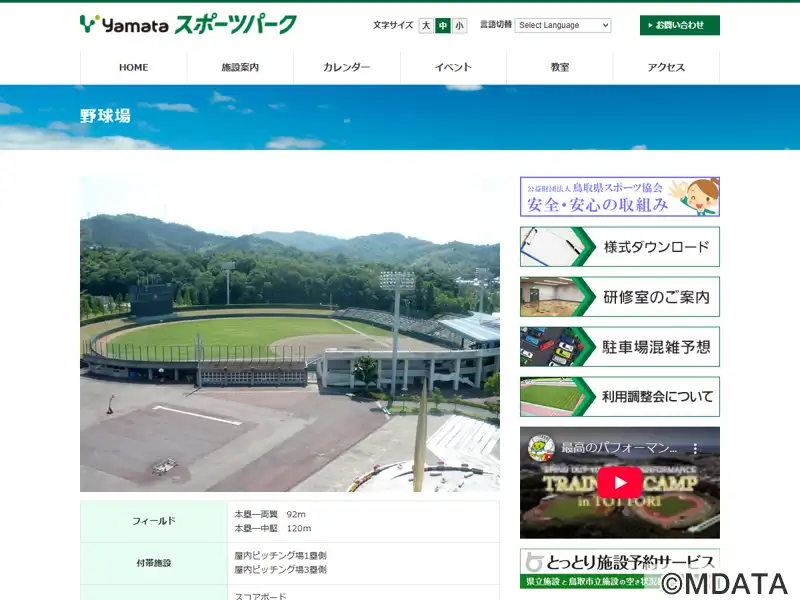Set font size to 中 (medium)
This screenshot has height=600, width=800.
click(x=443, y=26)
